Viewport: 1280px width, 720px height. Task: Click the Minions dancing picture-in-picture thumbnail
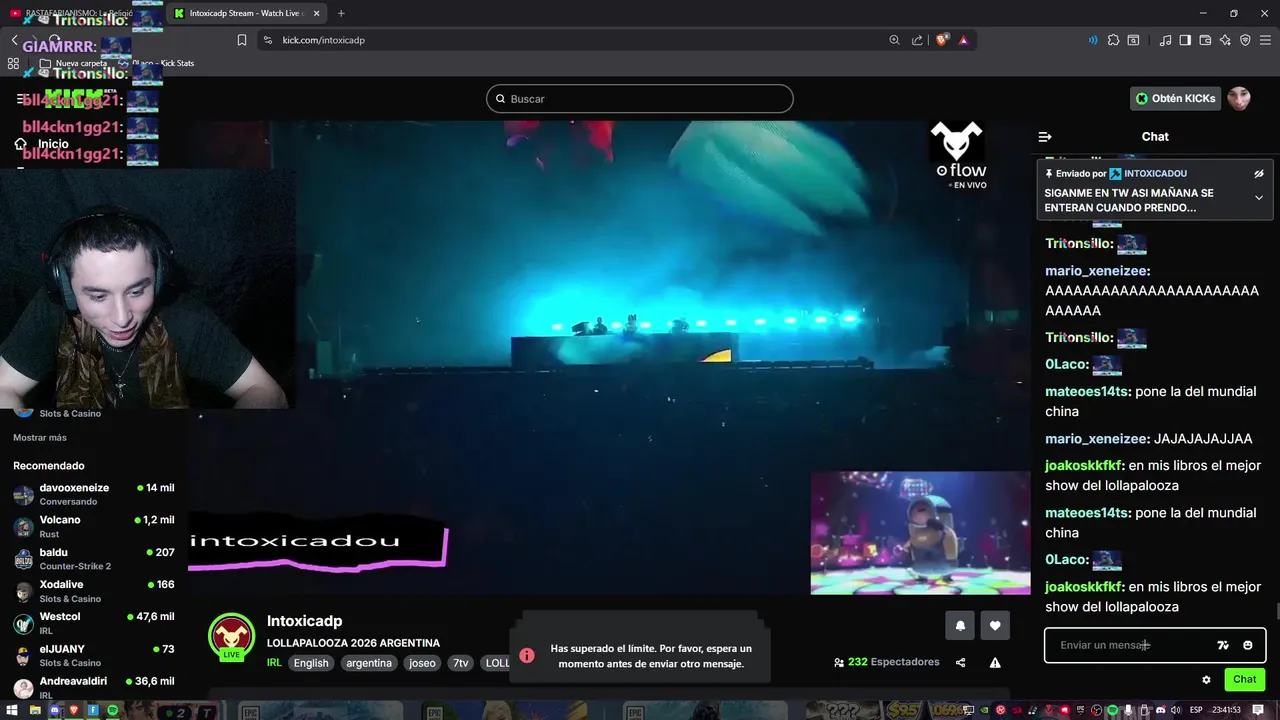pos(920,533)
